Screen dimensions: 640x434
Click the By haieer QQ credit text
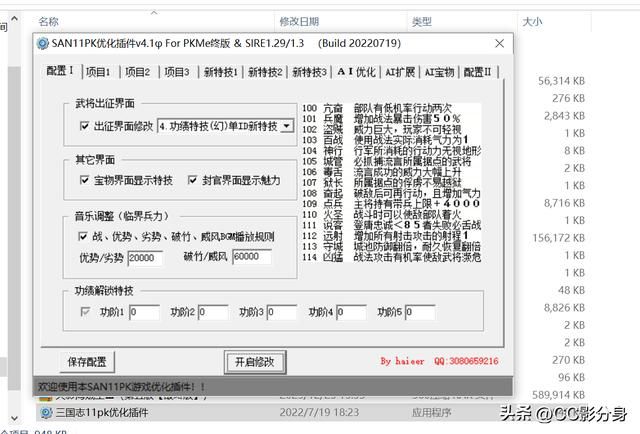(x=439, y=361)
